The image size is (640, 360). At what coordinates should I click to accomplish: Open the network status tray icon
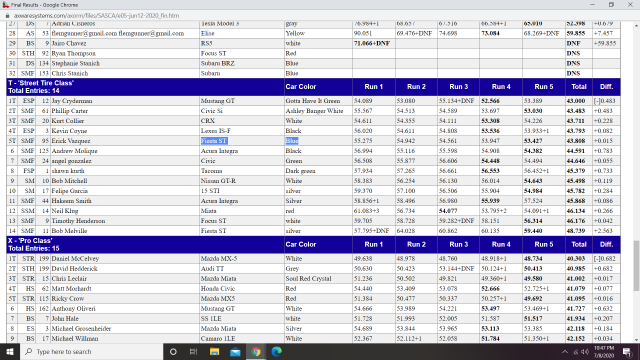[576, 351]
